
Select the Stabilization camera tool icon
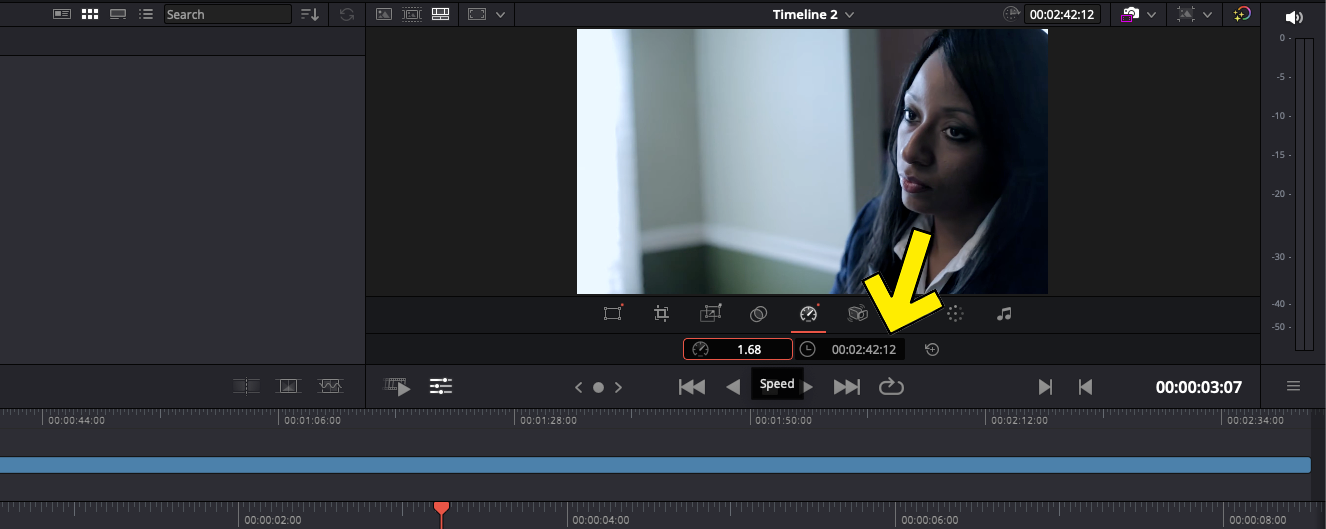click(857, 314)
